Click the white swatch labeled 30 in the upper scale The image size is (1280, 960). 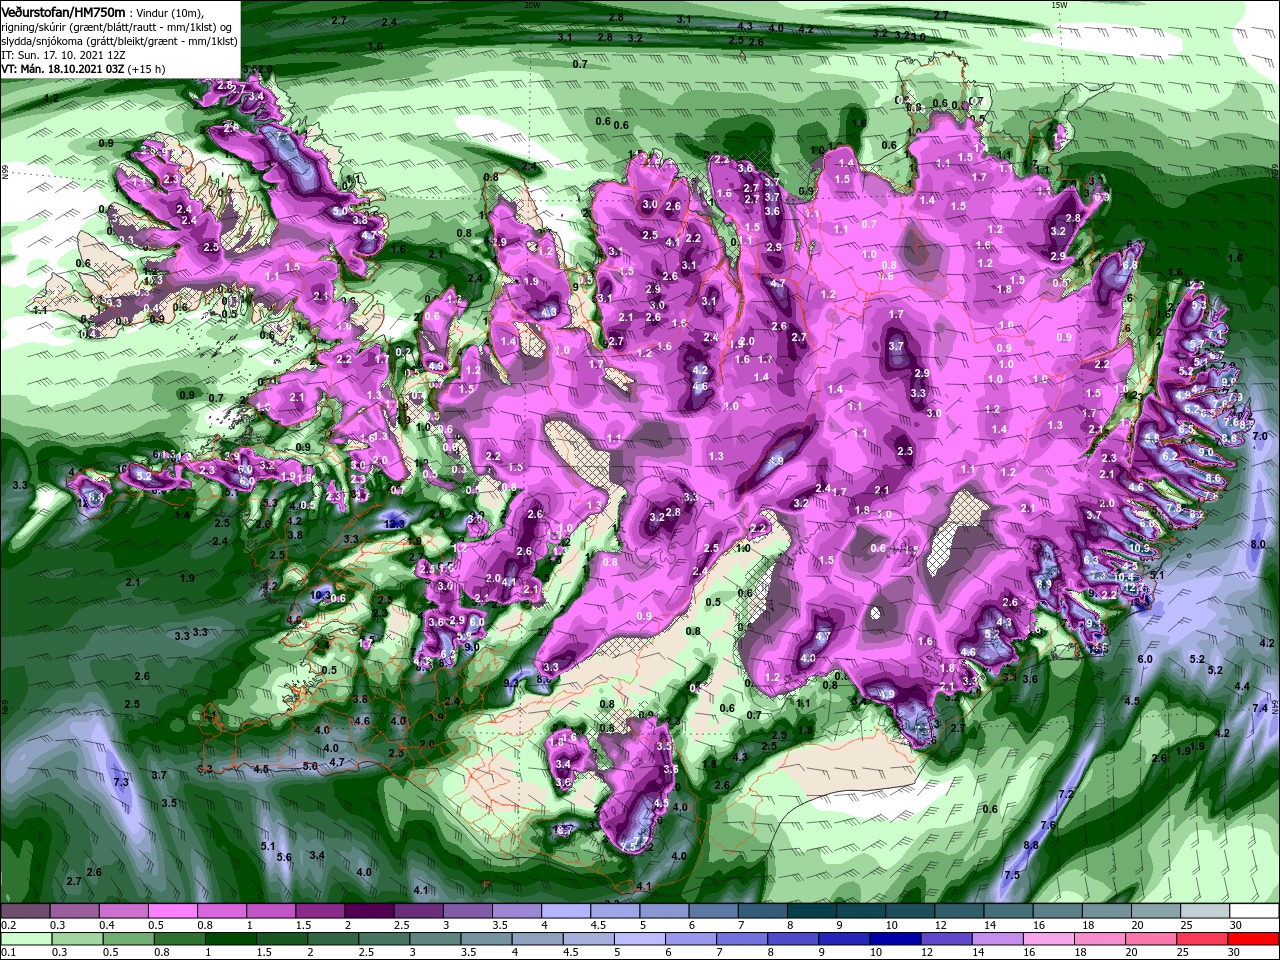click(1254, 910)
